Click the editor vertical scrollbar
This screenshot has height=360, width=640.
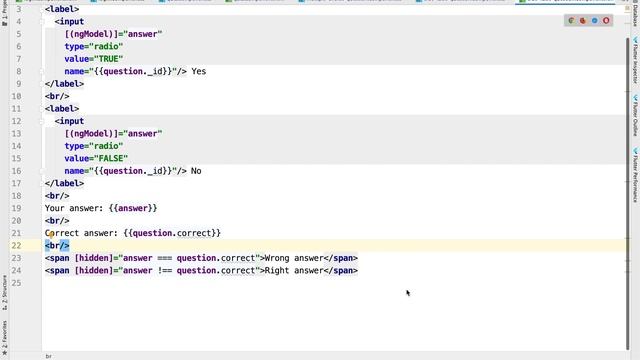627,194
